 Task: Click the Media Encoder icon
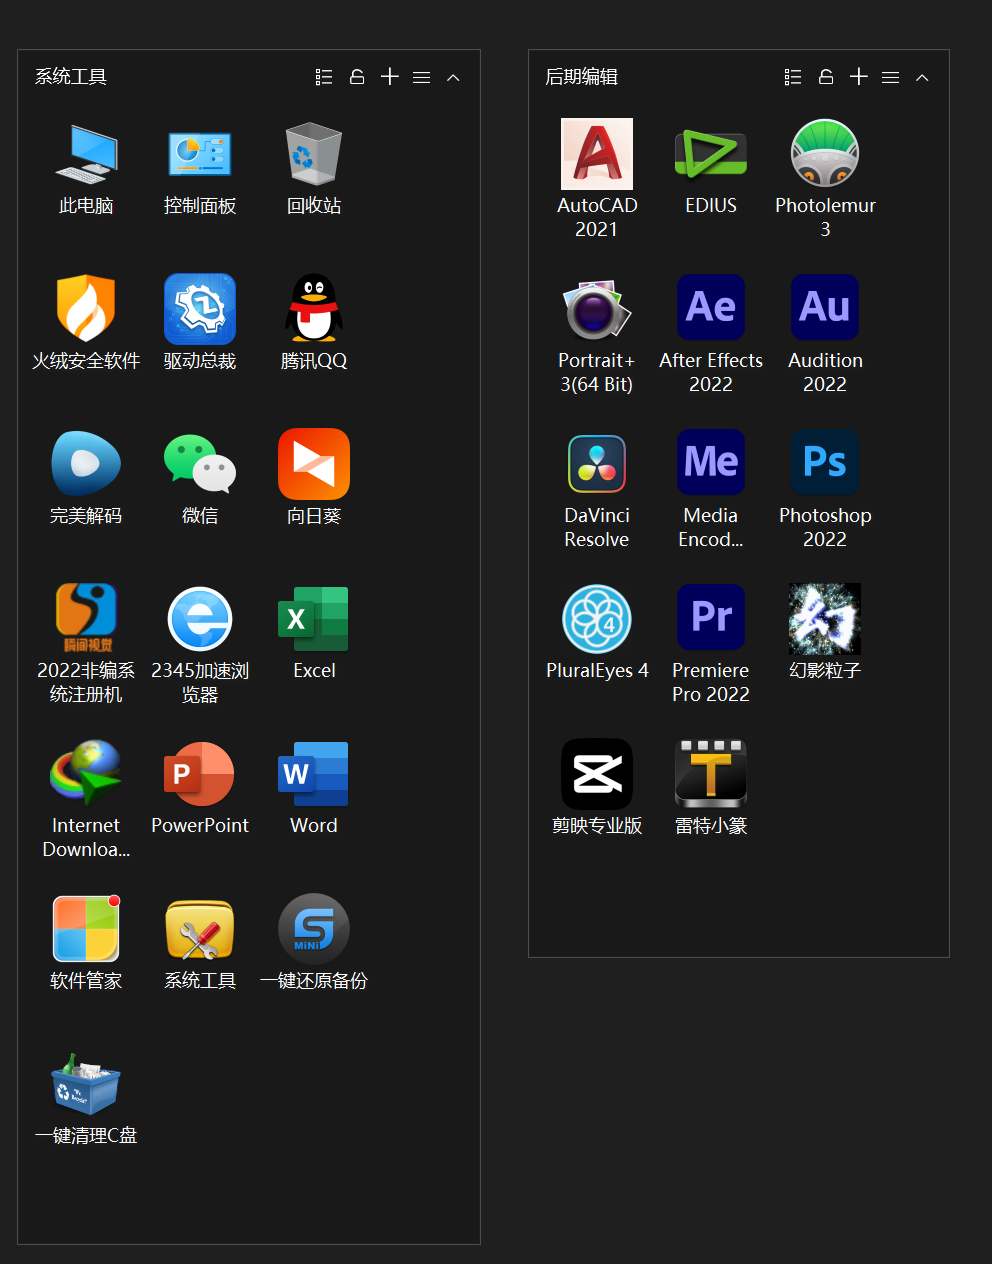click(x=711, y=463)
